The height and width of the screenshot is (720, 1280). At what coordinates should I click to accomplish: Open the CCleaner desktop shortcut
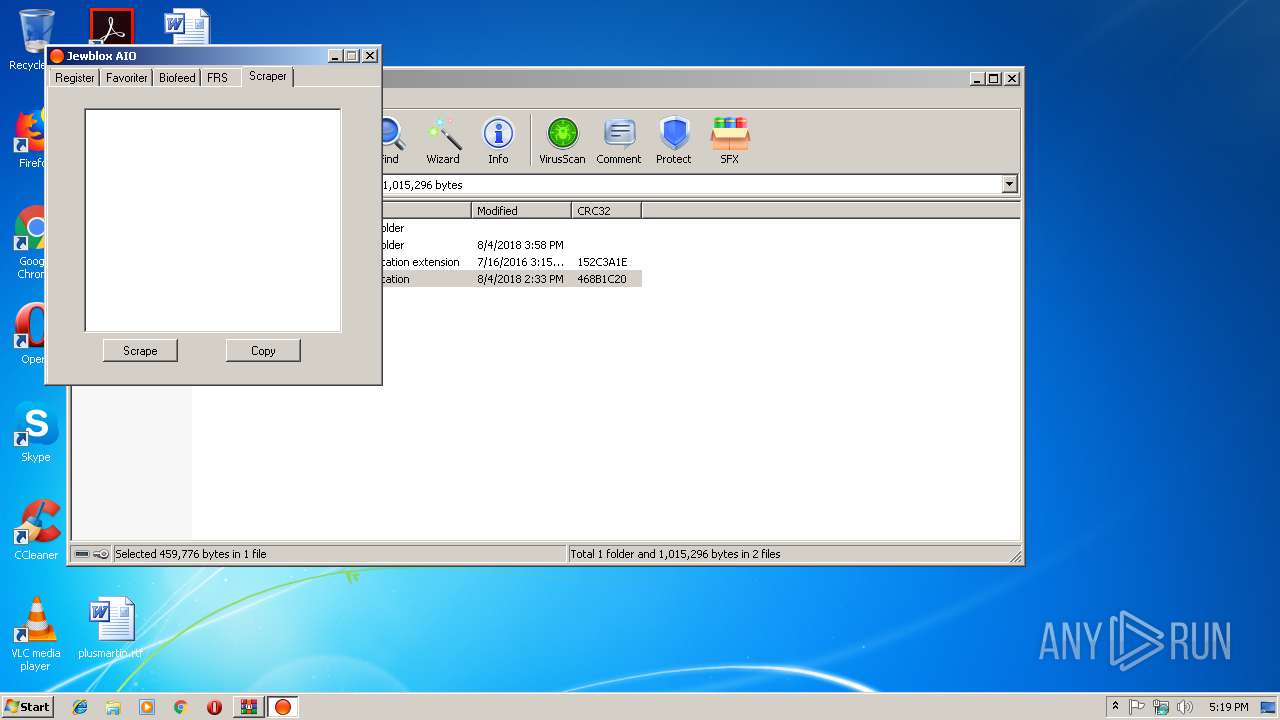(36, 530)
